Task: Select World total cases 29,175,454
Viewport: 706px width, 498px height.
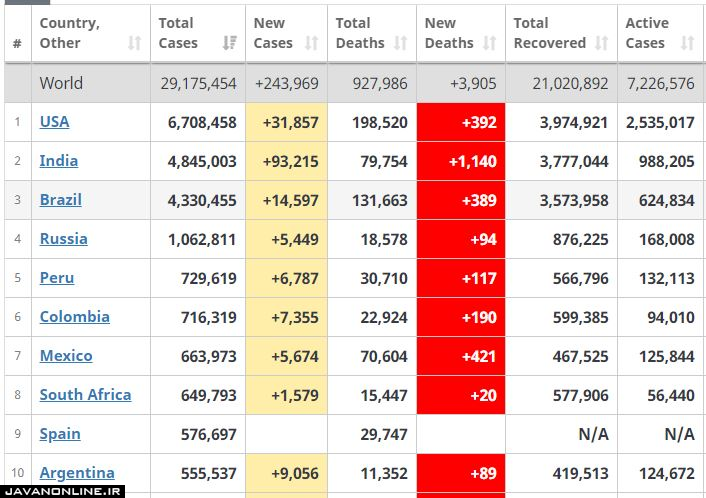Action: [199, 83]
